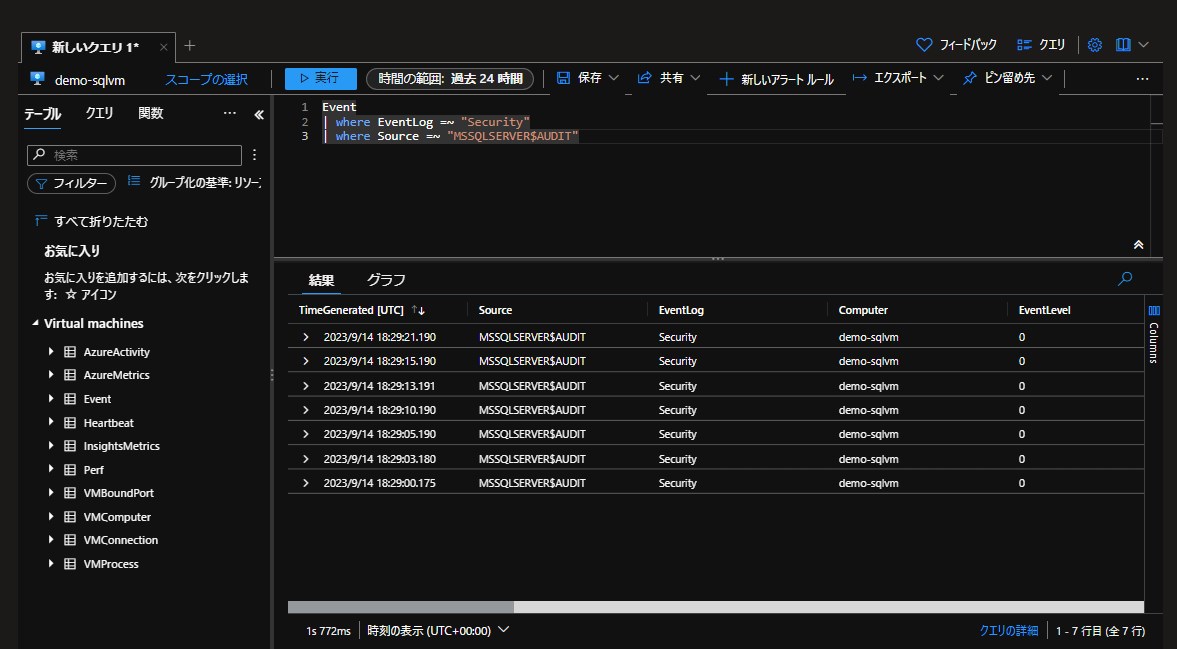This screenshot has width=1177, height=649.
Task: Click the Feedback heart icon
Action: coord(924,45)
